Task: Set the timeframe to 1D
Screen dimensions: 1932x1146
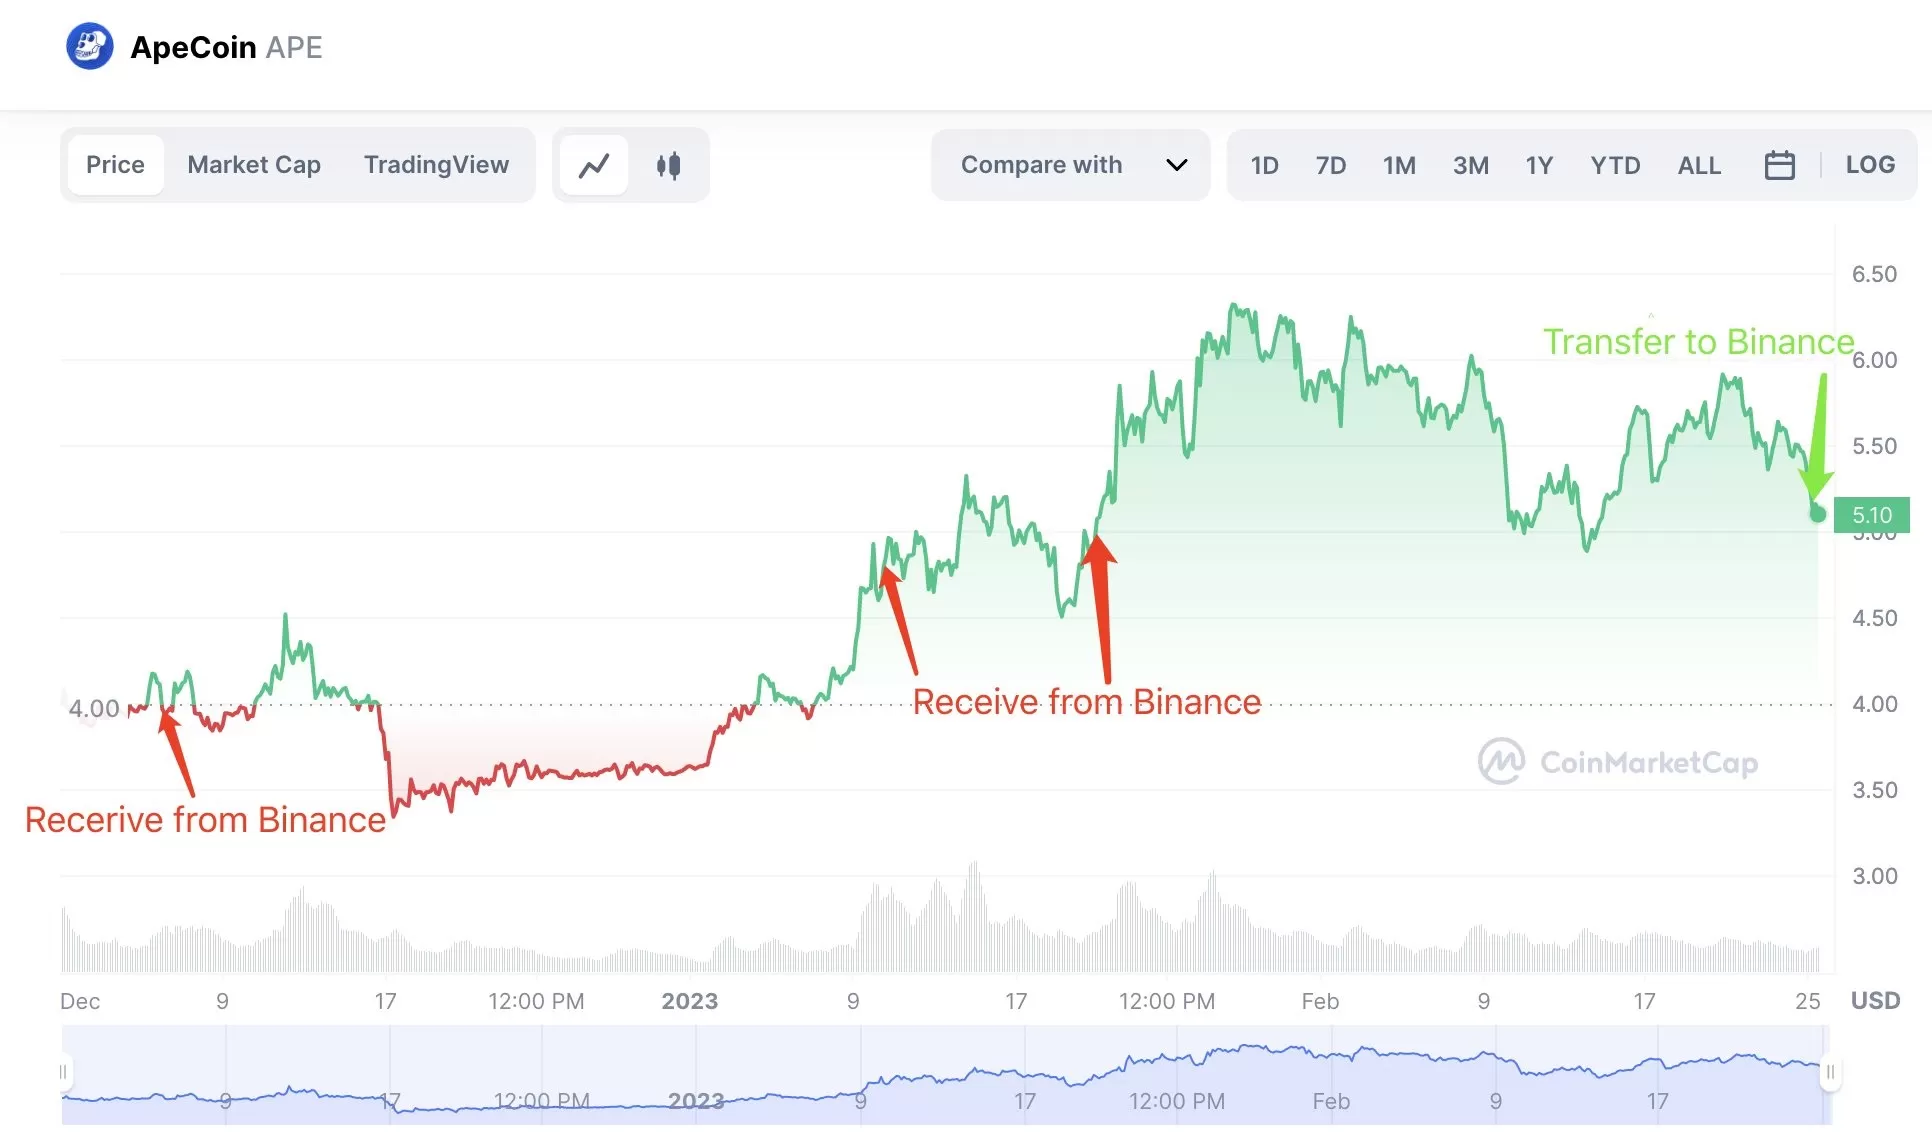Action: (1264, 165)
